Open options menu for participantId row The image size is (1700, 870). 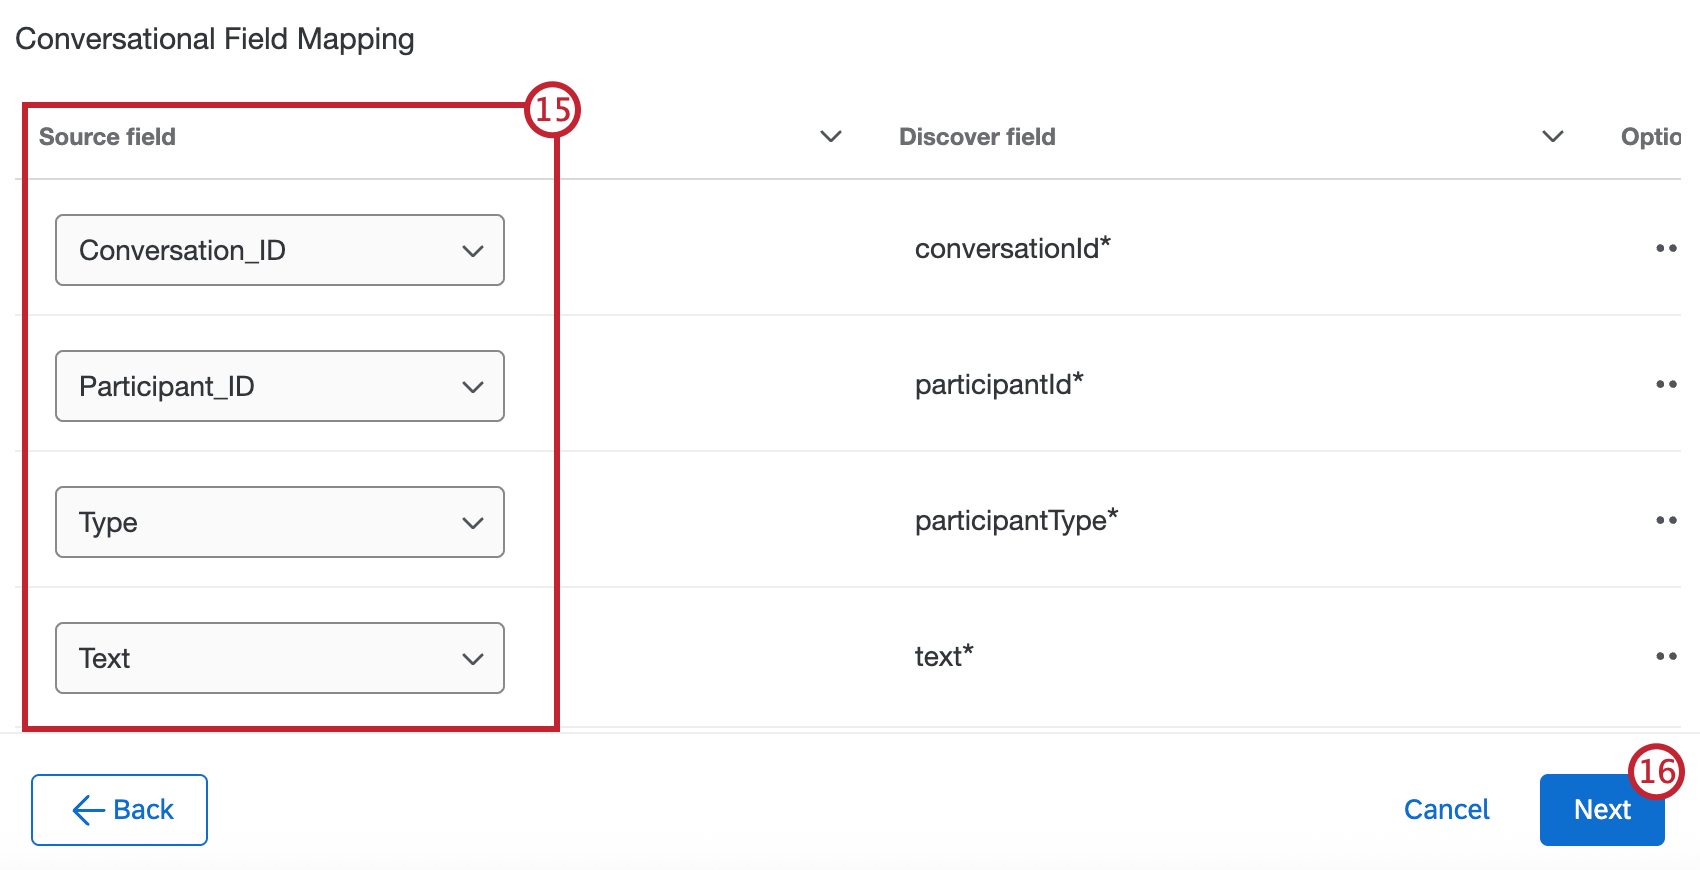(x=1667, y=384)
